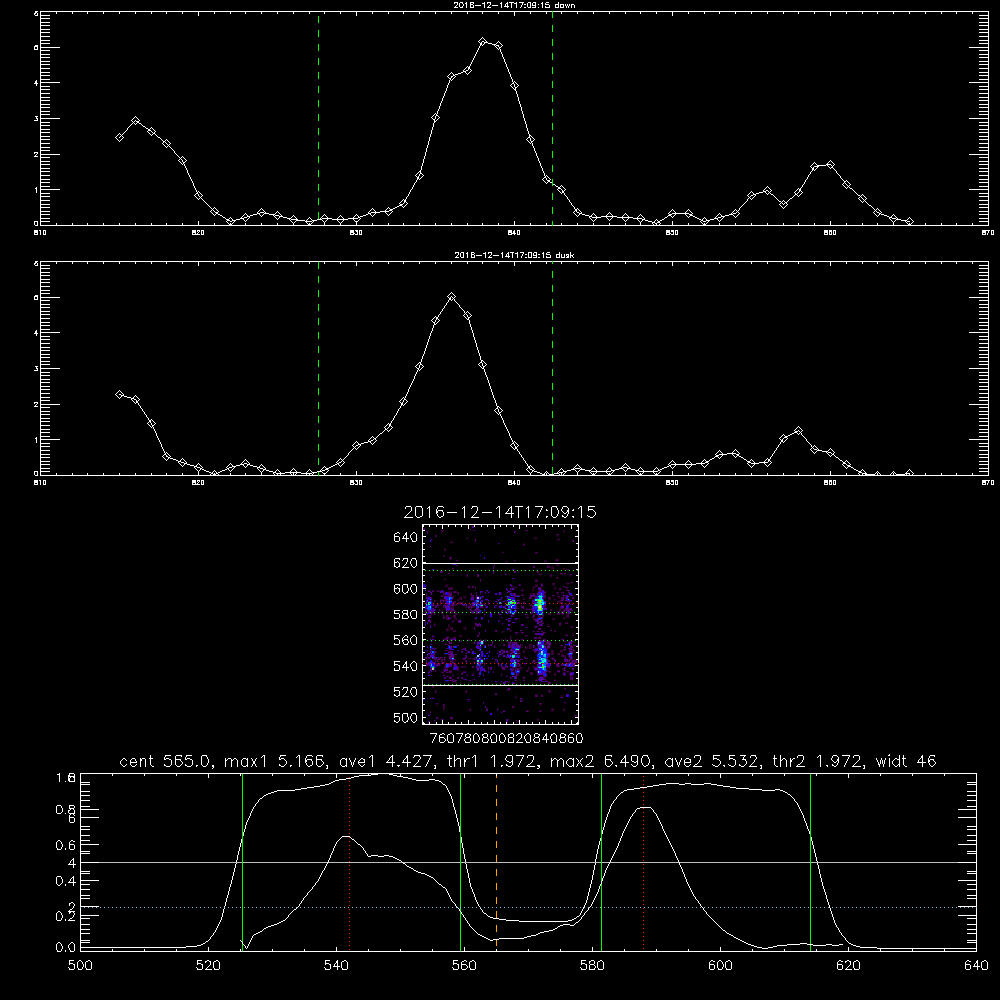Click the secondary peak diamond near 860 on dawn curve
Image resolution: width=1000 pixels, height=1000 pixels.
(830, 165)
